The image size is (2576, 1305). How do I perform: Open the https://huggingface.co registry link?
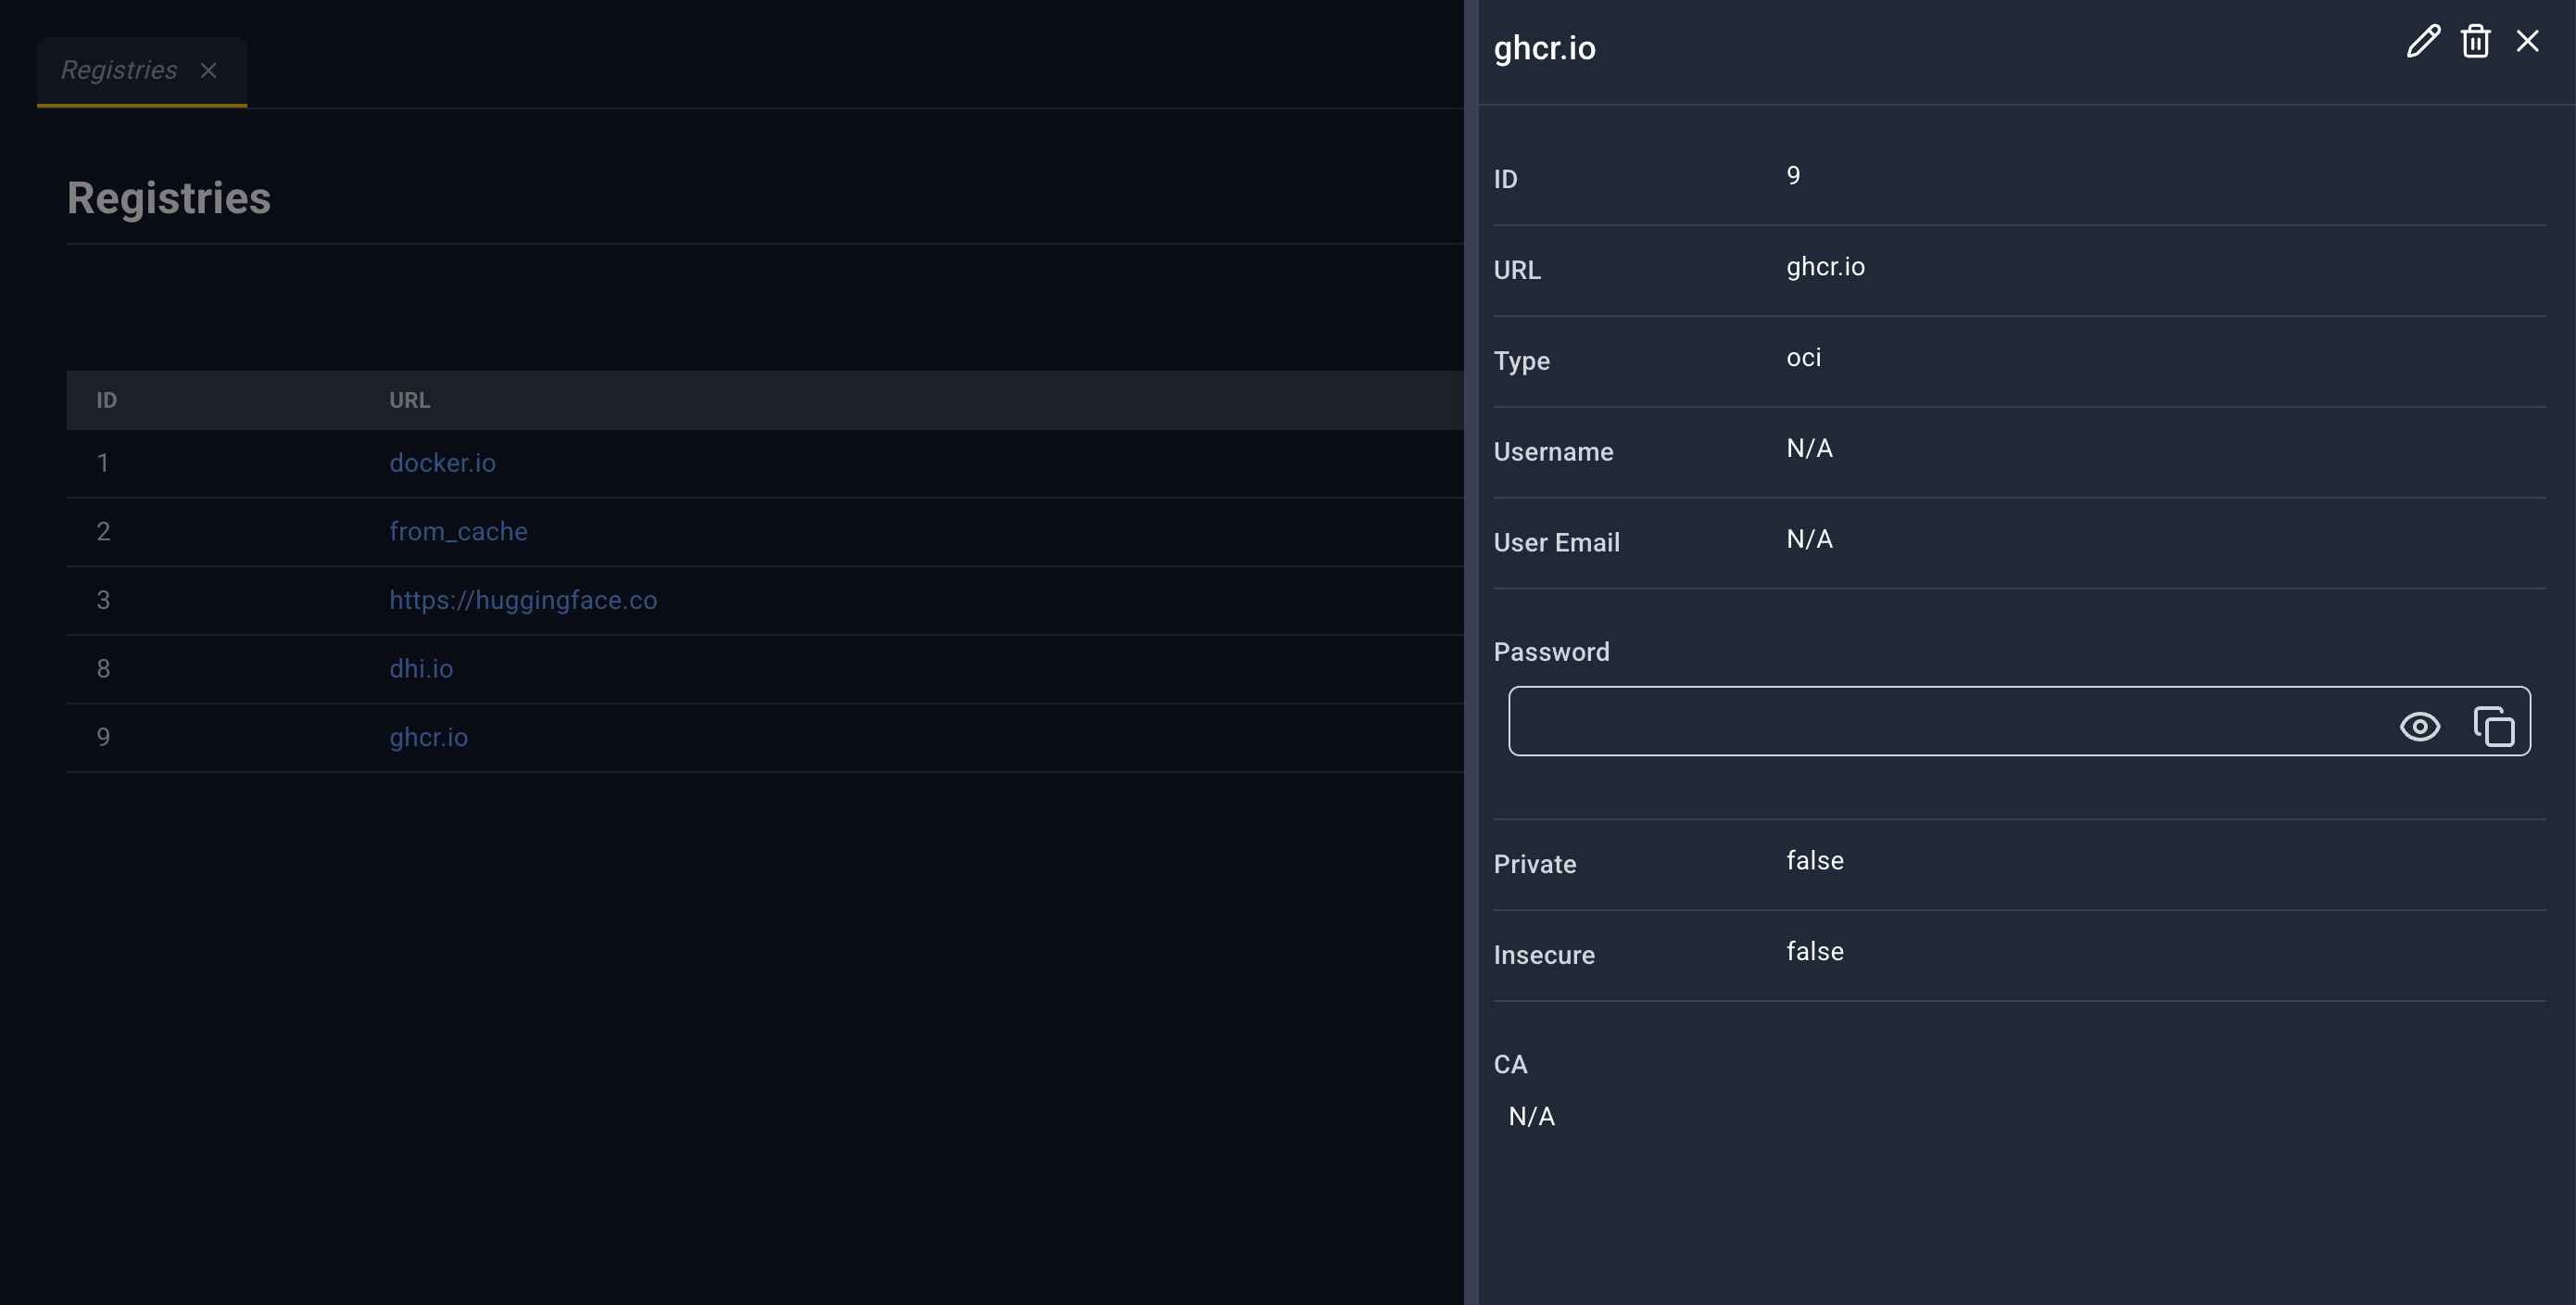523,600
